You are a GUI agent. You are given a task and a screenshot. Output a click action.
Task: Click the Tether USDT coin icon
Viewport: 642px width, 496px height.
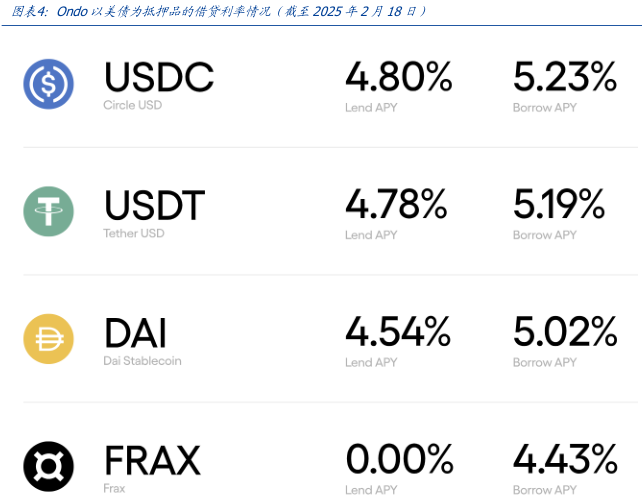pos(49,211)
